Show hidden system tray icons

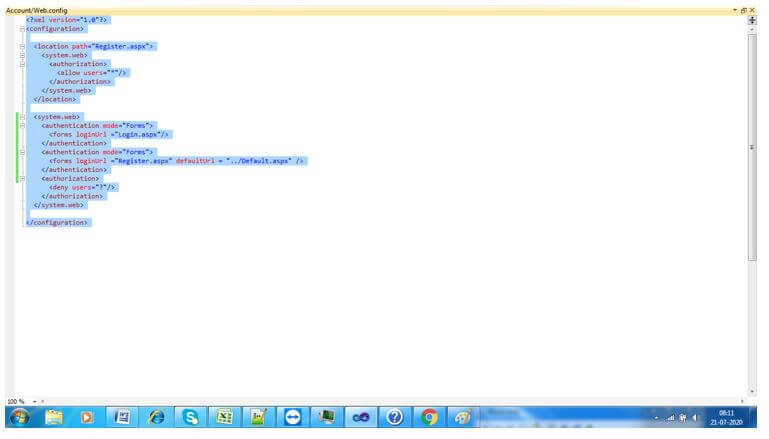tap(656, 418)
